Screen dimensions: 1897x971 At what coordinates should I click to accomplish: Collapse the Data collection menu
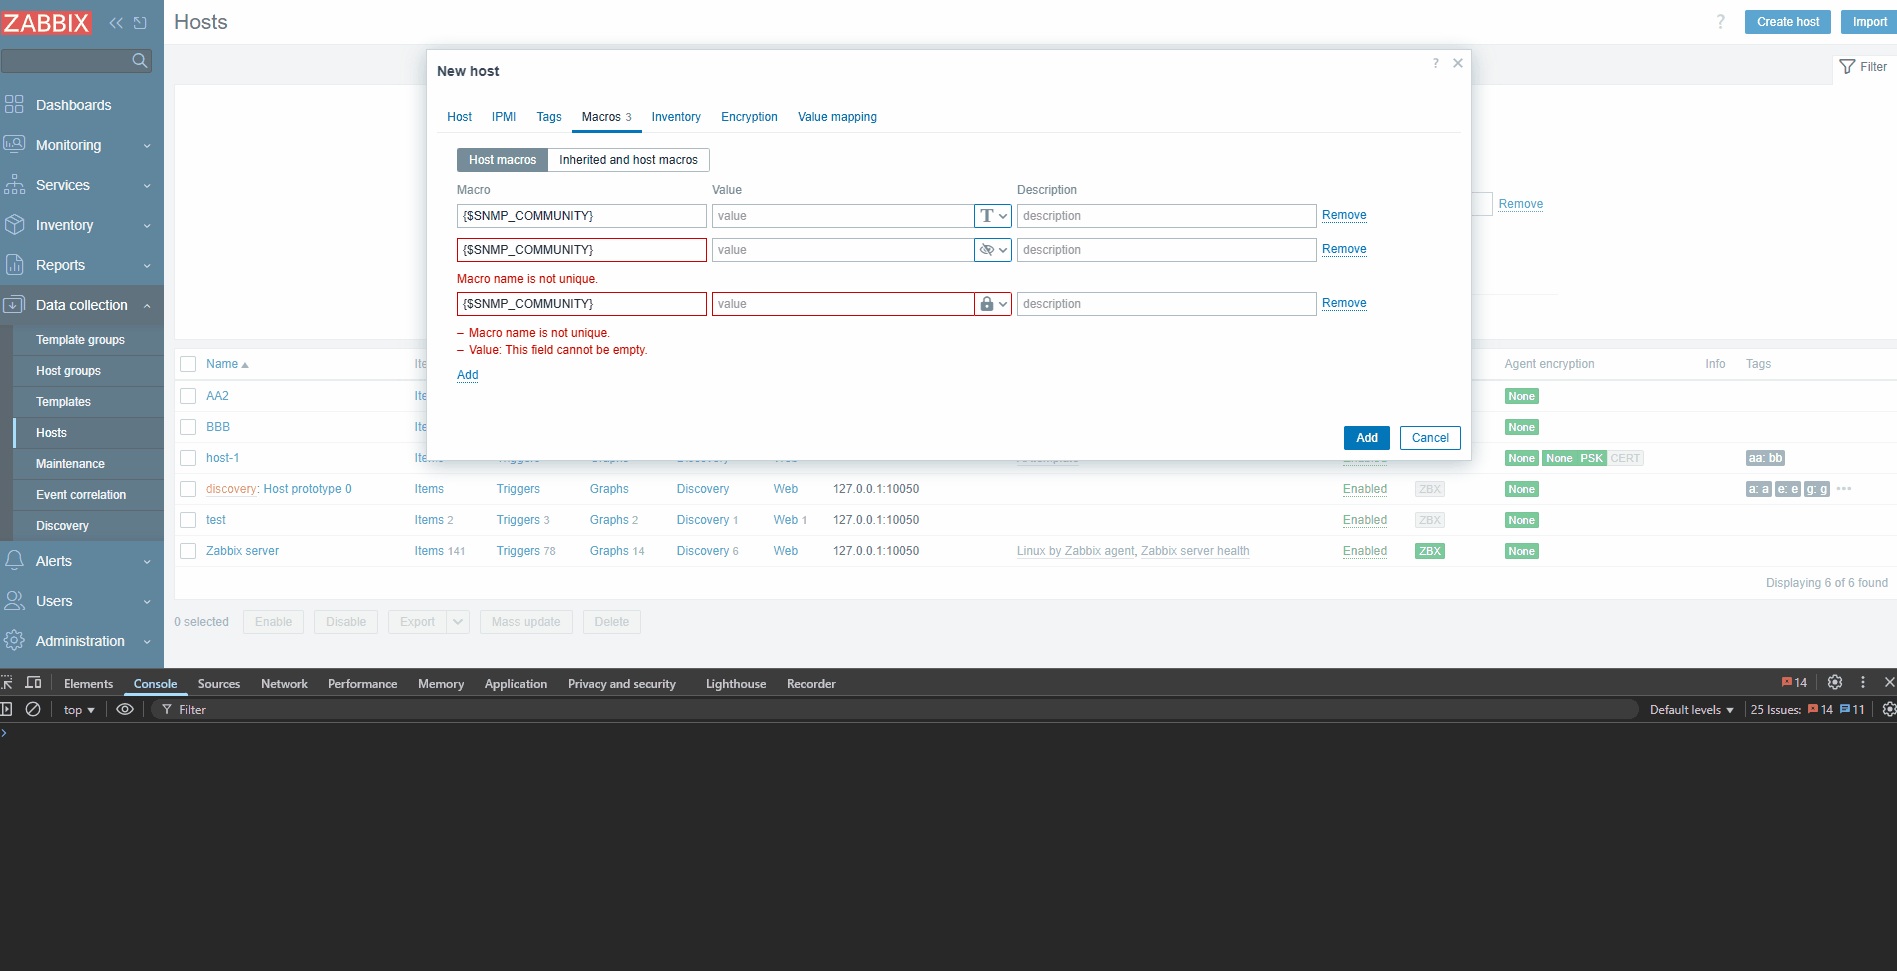[x=147, y=306]
